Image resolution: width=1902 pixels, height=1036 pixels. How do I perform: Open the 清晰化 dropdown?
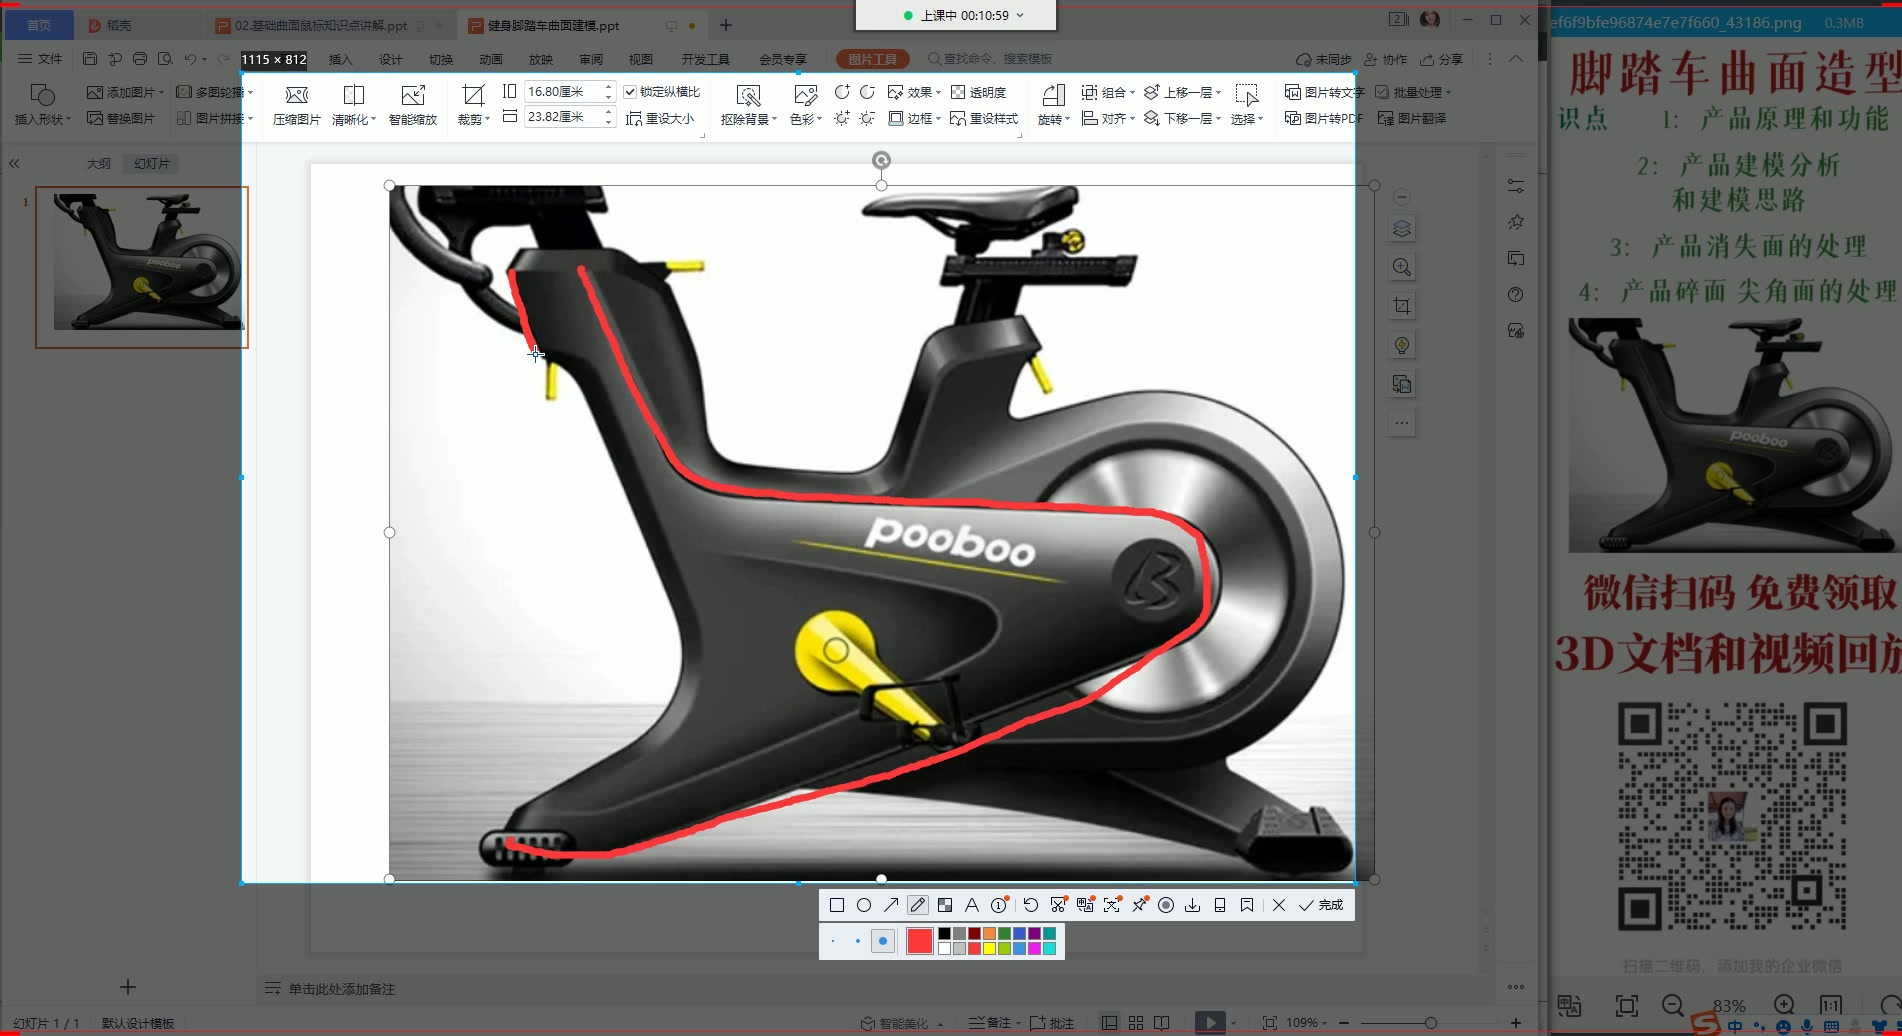point(353,105)
